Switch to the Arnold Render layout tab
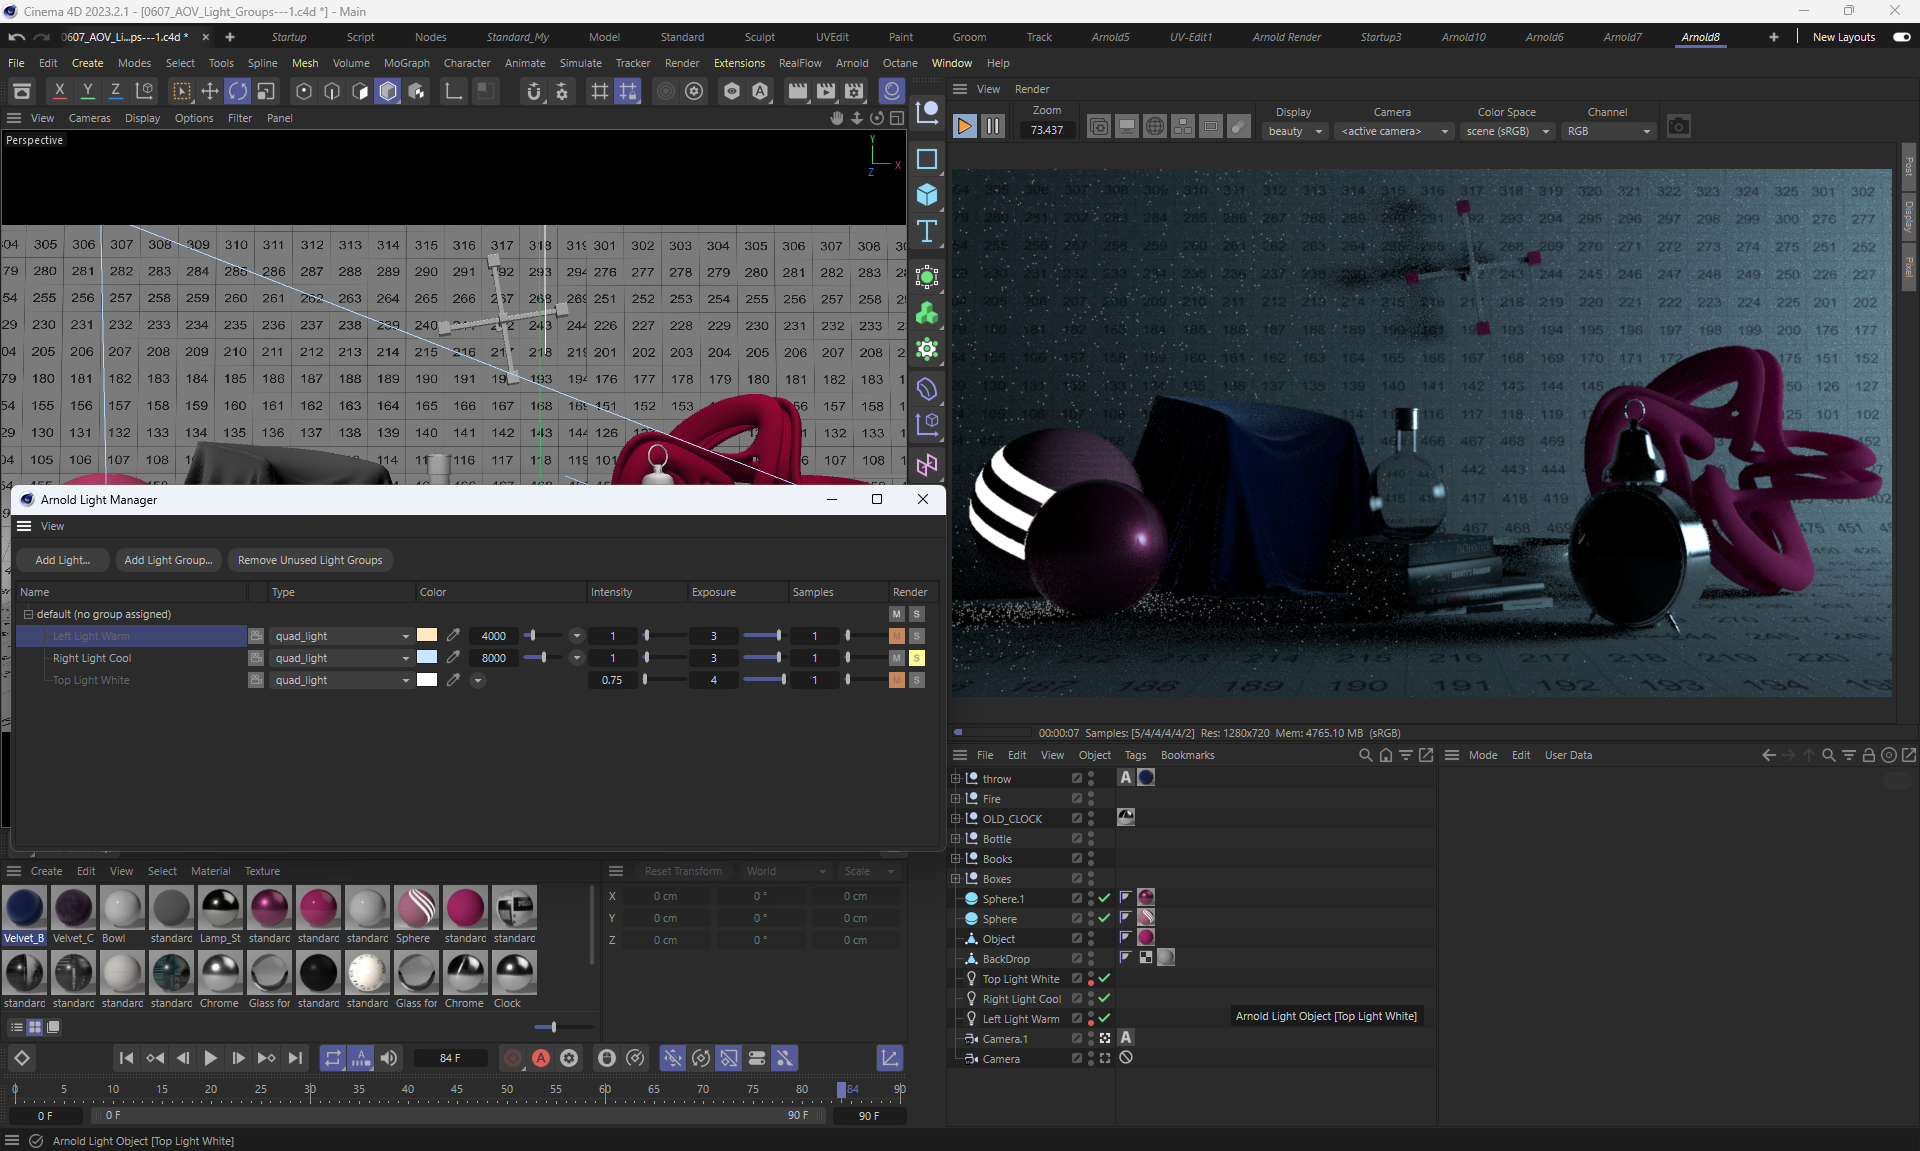 point(1286,37)
